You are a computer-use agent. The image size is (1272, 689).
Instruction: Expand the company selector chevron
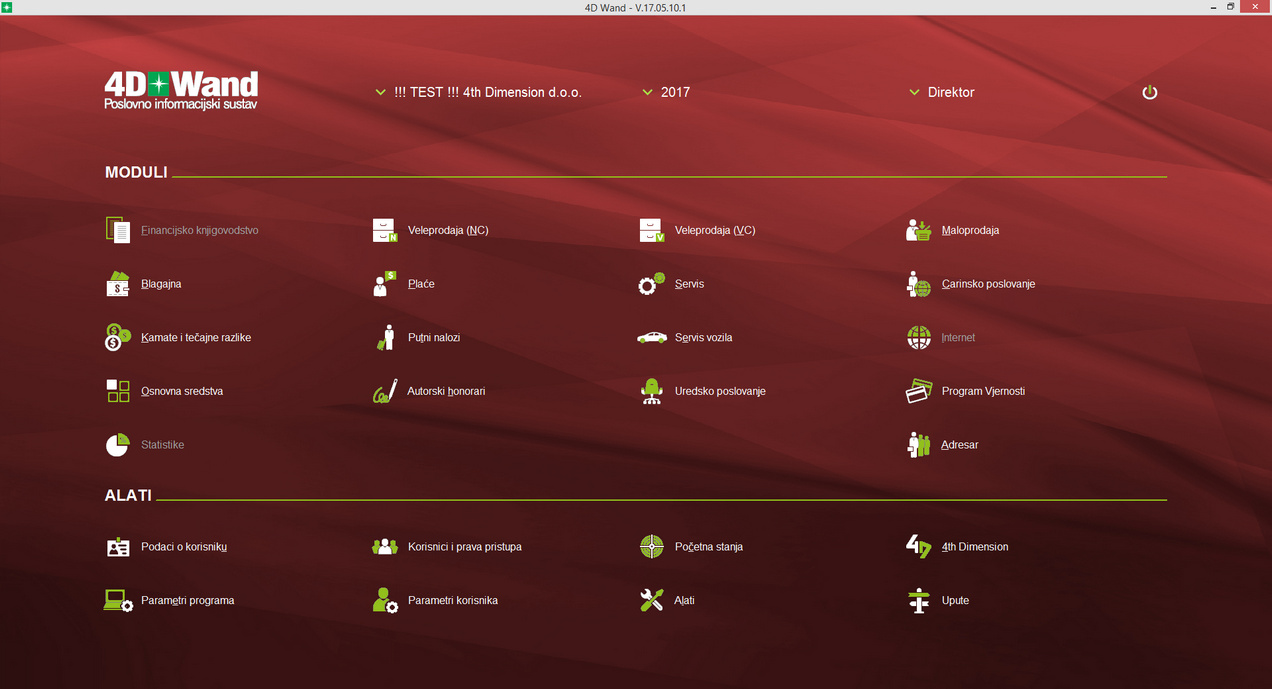coord(380,92)
